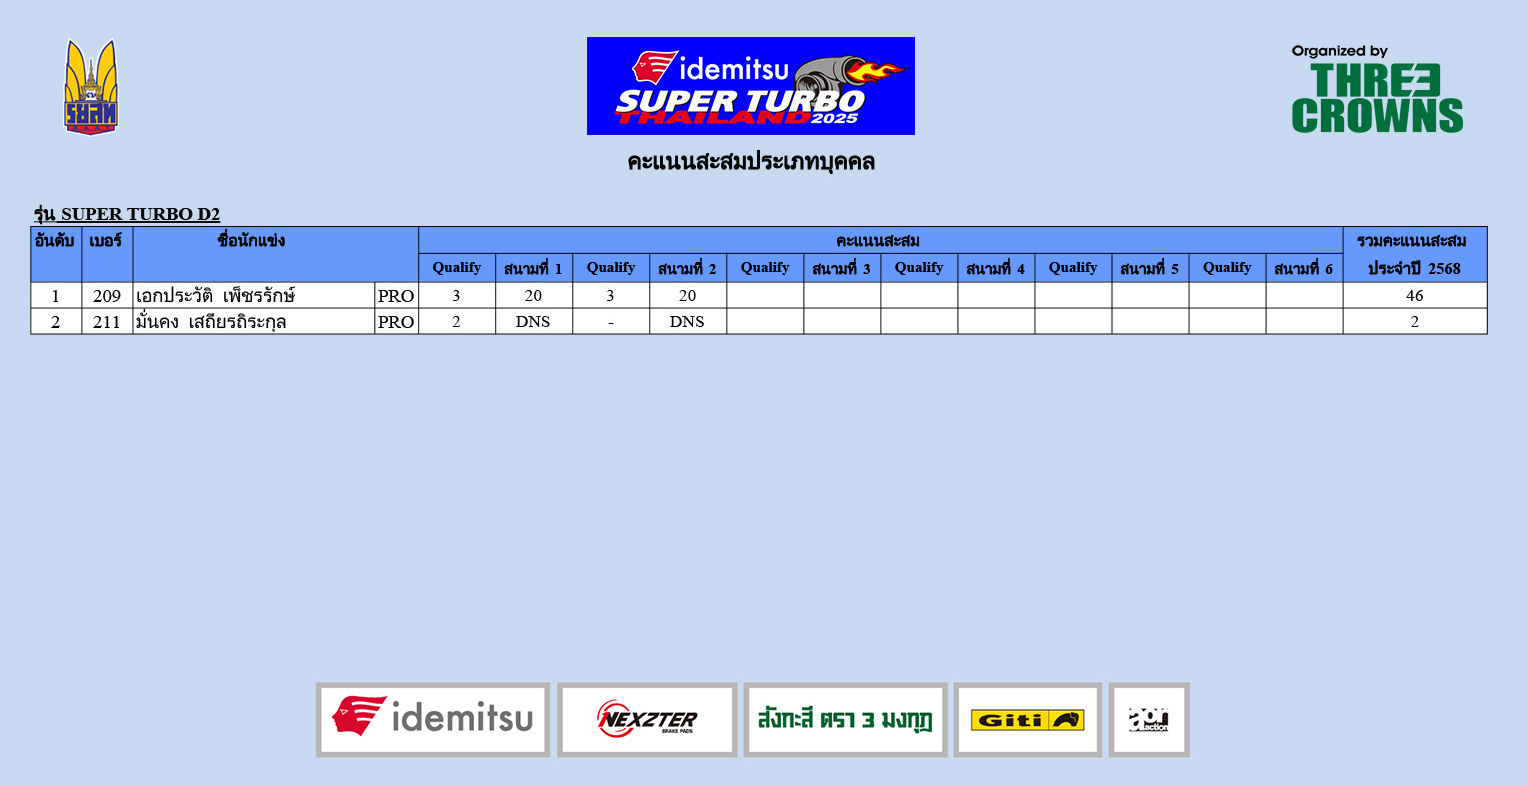Viewport: 1528px width, 786px height.
Task: Select the สังกะสี ตรา 3 มงกุฎ sponsor logo
Action: click(845, 720)
